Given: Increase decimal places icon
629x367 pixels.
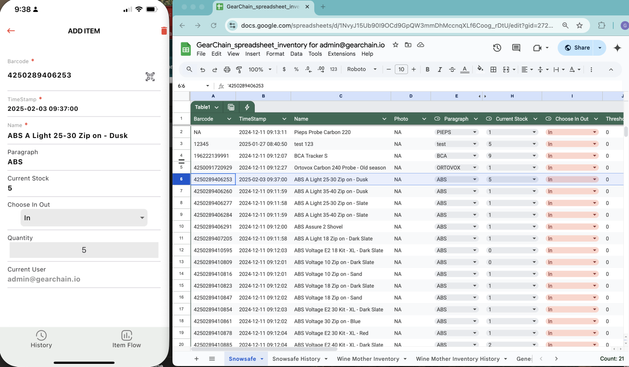Looking at the screenshot, I should pos(321,69).
